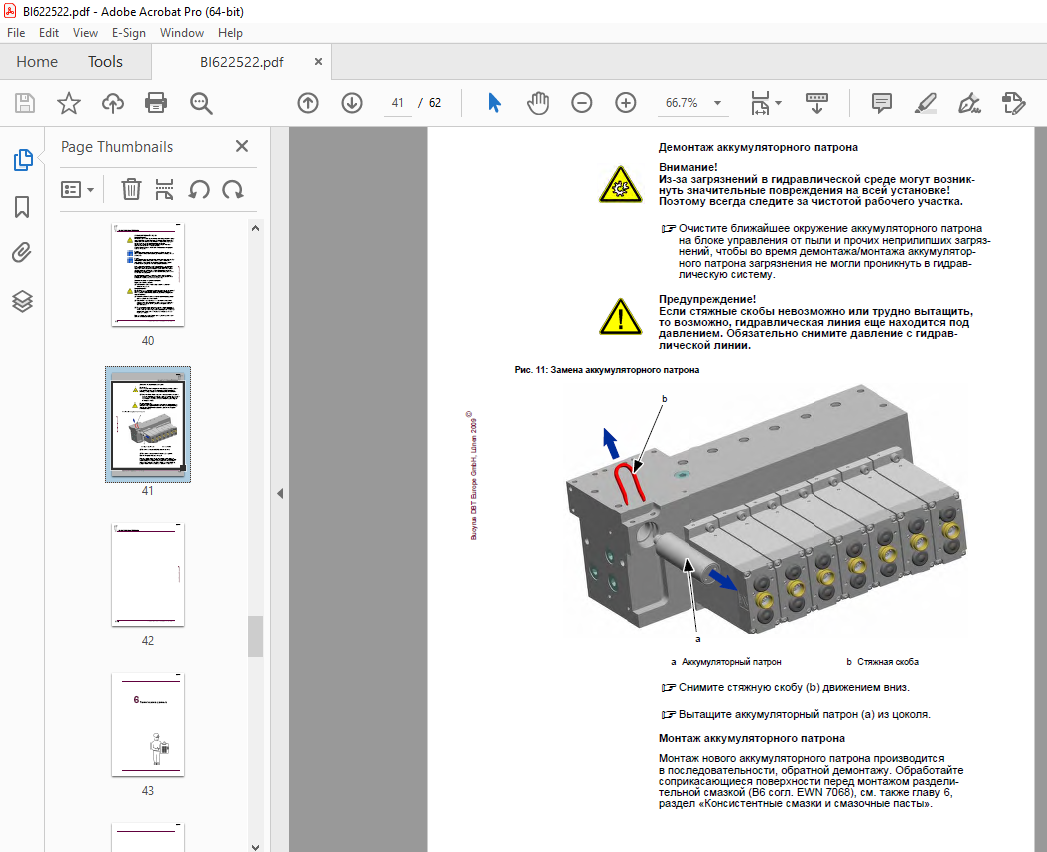Open the Attachments paperclip panel
Screen dimensions: 1047x852
pyautogui.click(x=22, y=253)
